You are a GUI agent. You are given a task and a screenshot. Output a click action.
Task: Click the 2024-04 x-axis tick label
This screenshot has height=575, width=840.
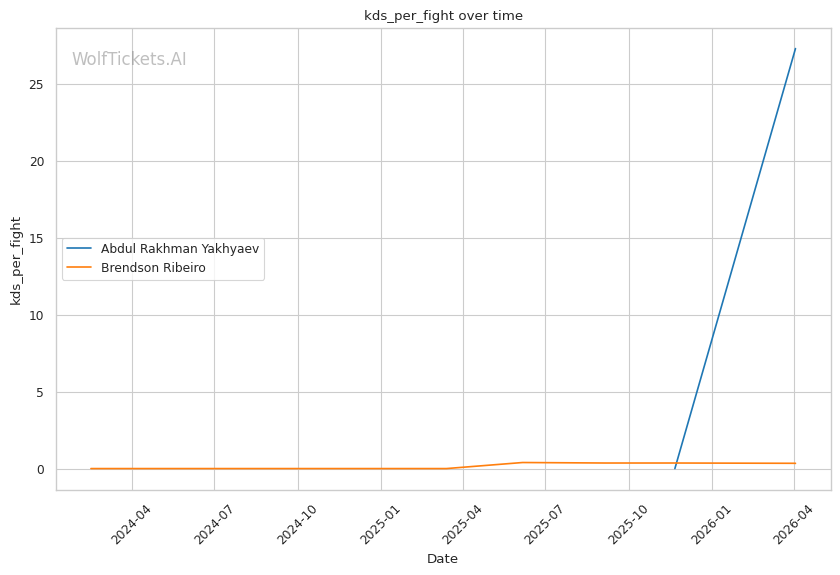pos(129,523)
